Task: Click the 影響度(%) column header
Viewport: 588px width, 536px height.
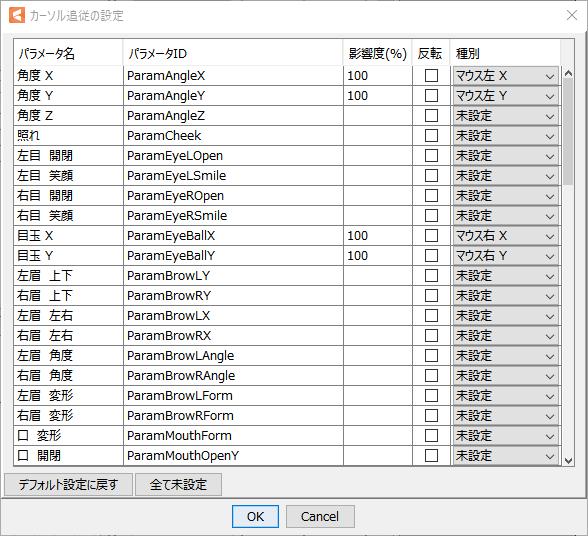Action: tap(378, 53)
